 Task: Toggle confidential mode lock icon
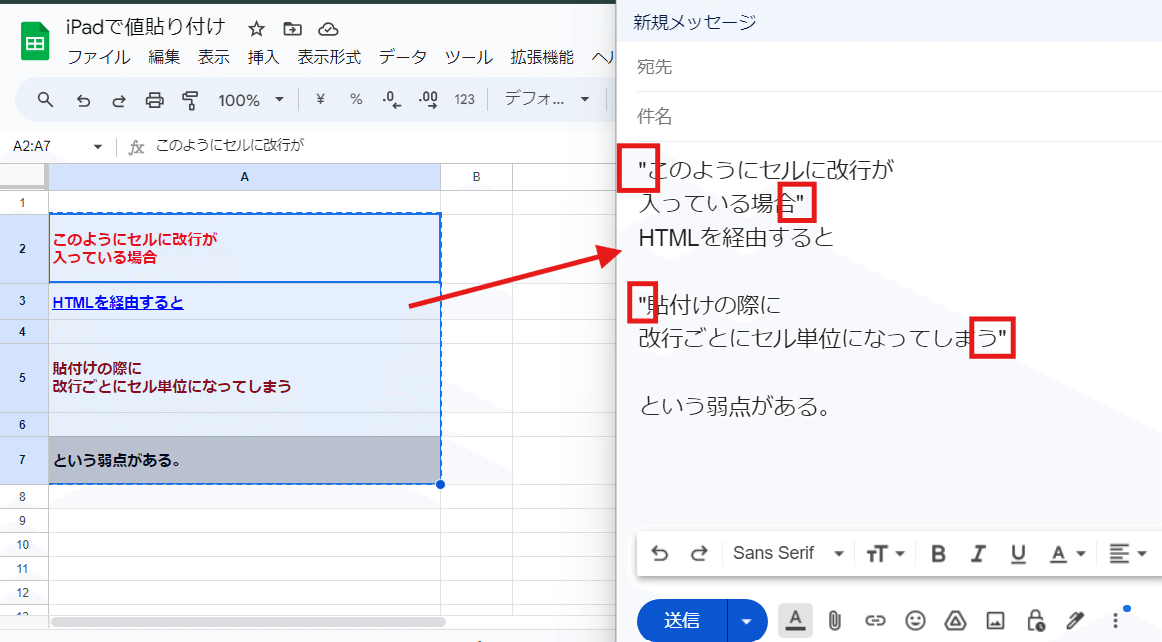click(x=1035, y=621)
